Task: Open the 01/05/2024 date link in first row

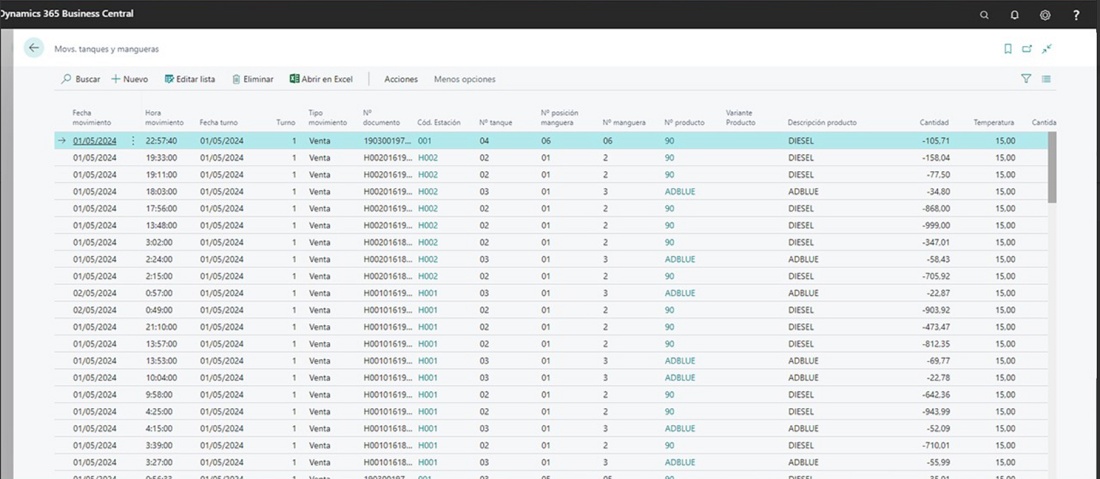Action: (x=95, y=141)
